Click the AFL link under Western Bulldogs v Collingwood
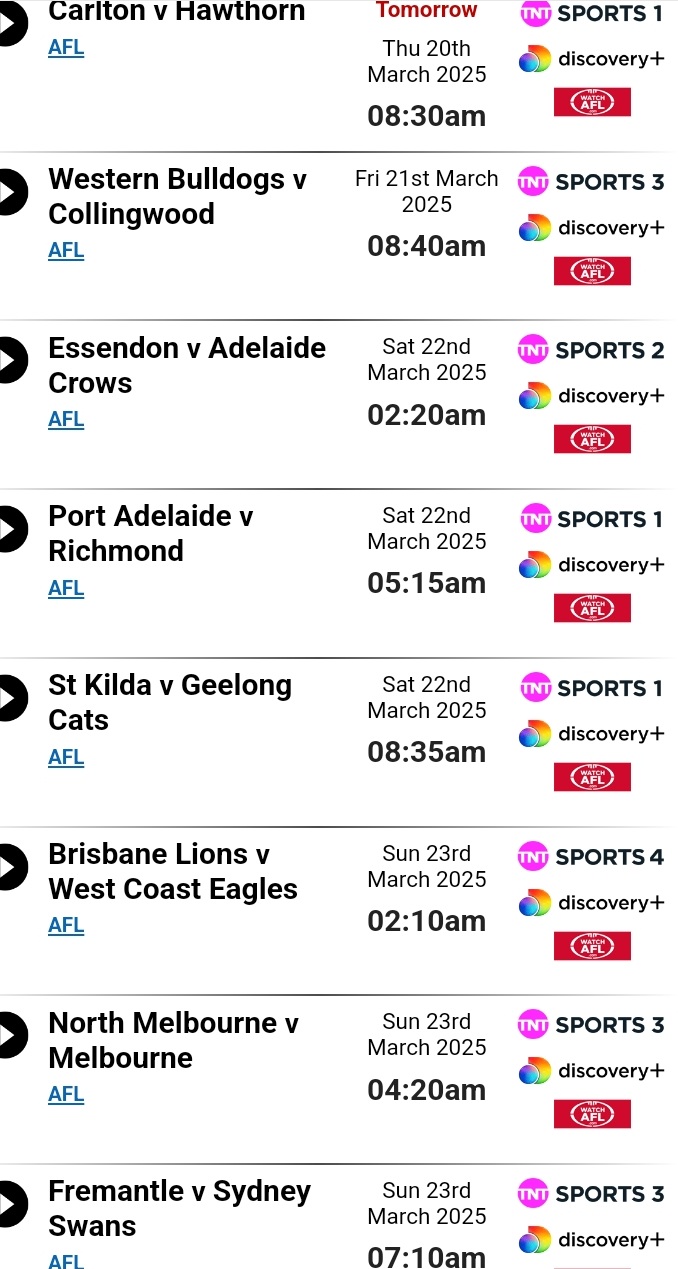This screenshot has width=678, height=1269. (x=66, y=250)
